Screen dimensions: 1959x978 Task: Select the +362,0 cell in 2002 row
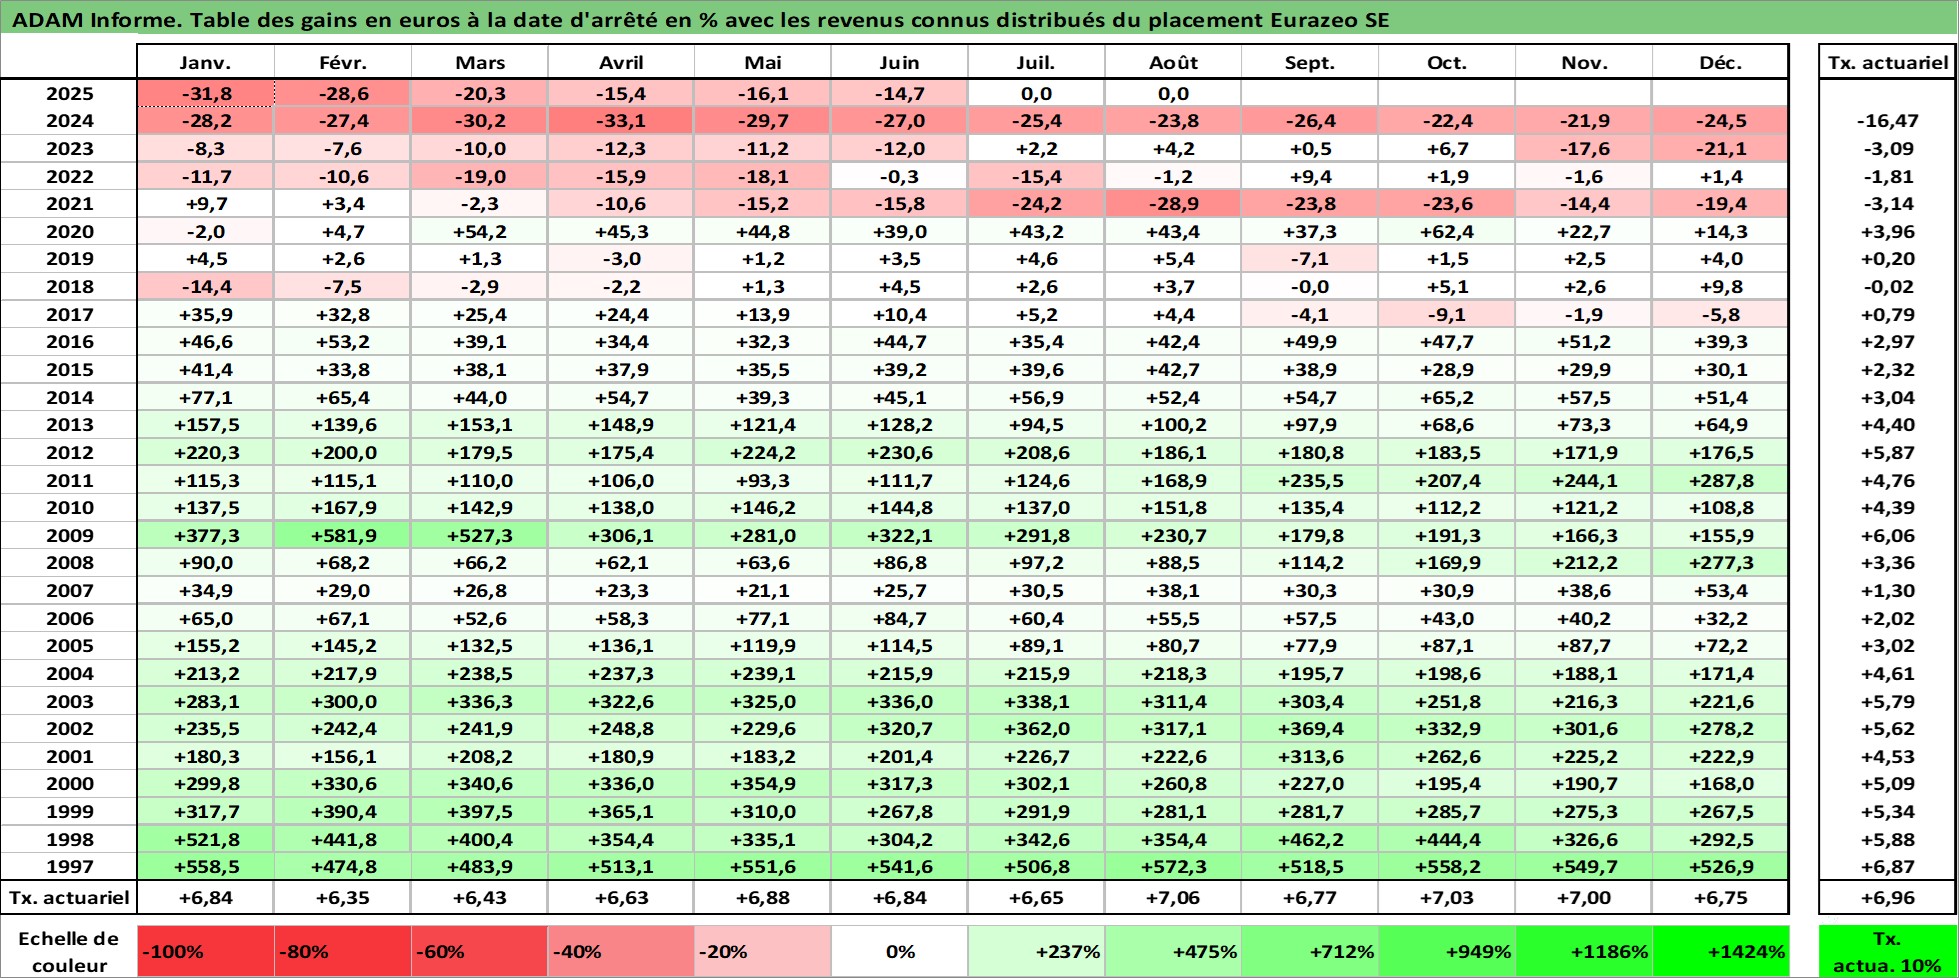1036,729
